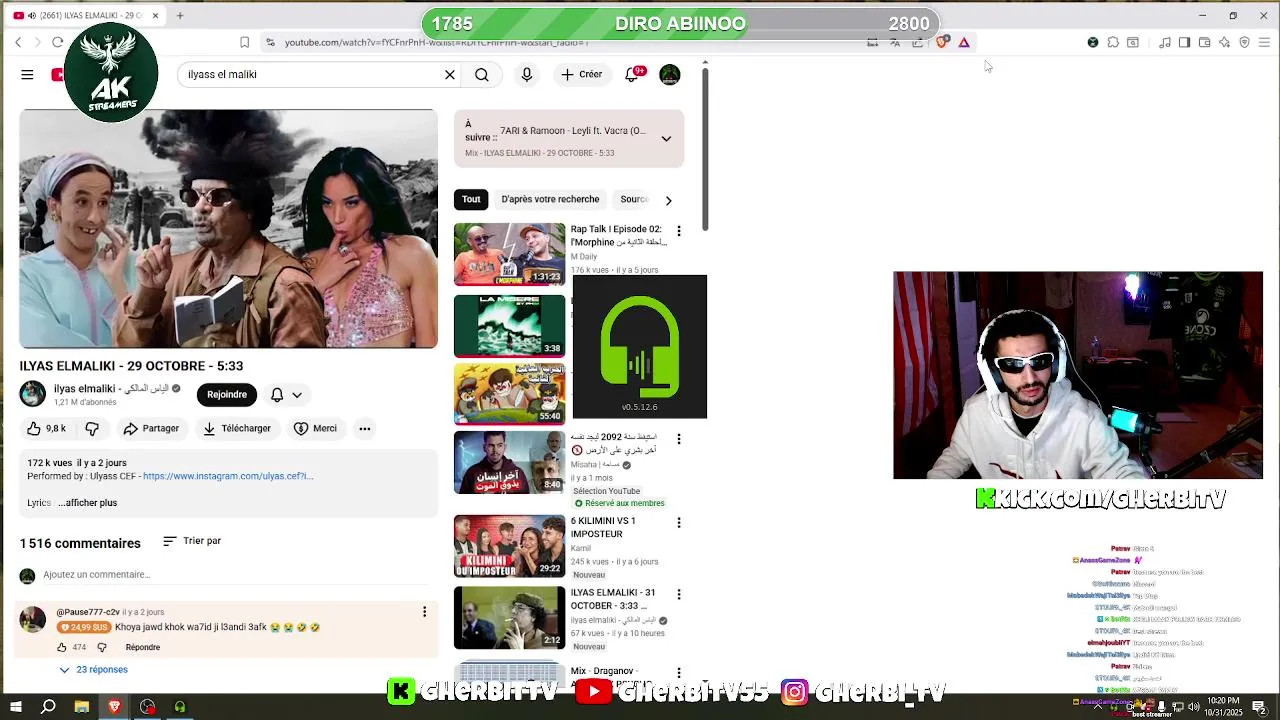This screenshot has height=720, width=1280.
Task: Open the @Pause777-c2v commenter profile
Action: (x=33, y=619)
